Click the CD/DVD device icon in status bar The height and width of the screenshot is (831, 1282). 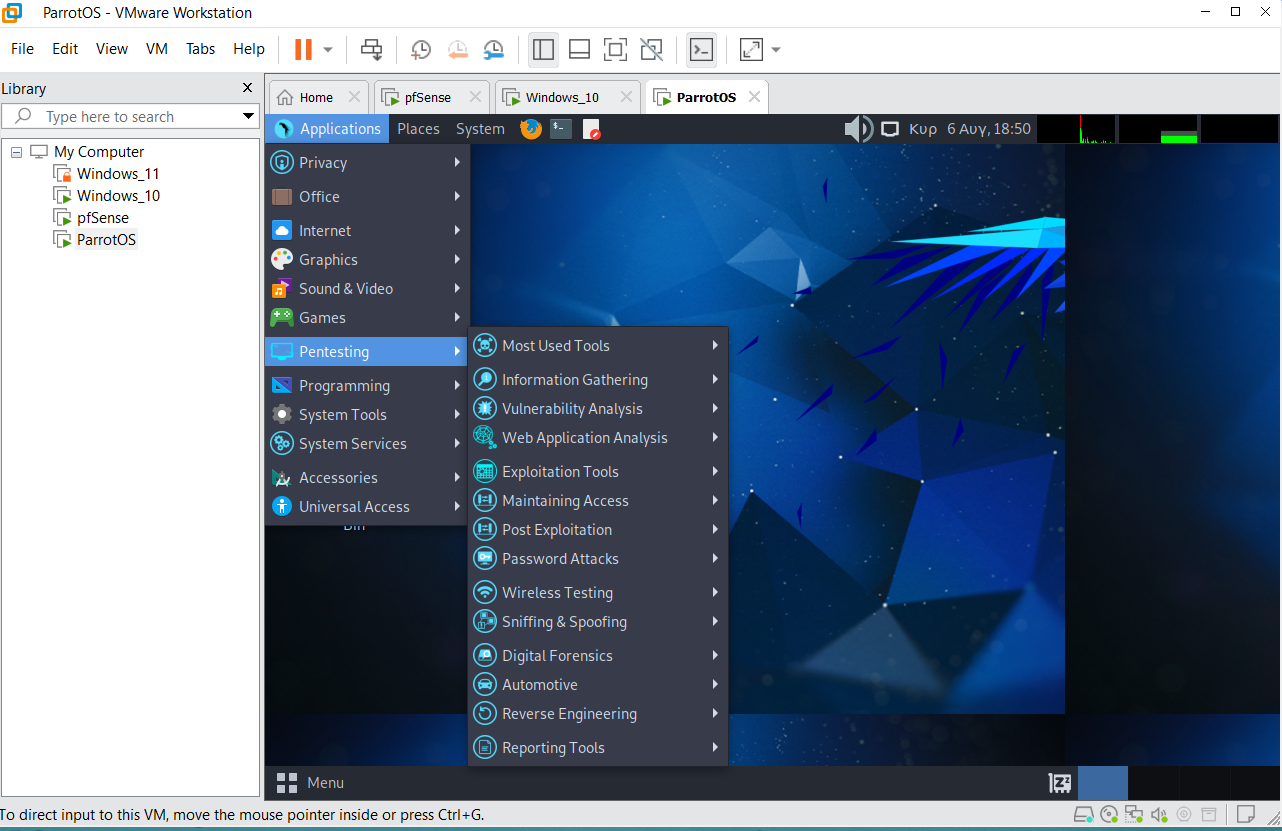(x=1109, y=814)
